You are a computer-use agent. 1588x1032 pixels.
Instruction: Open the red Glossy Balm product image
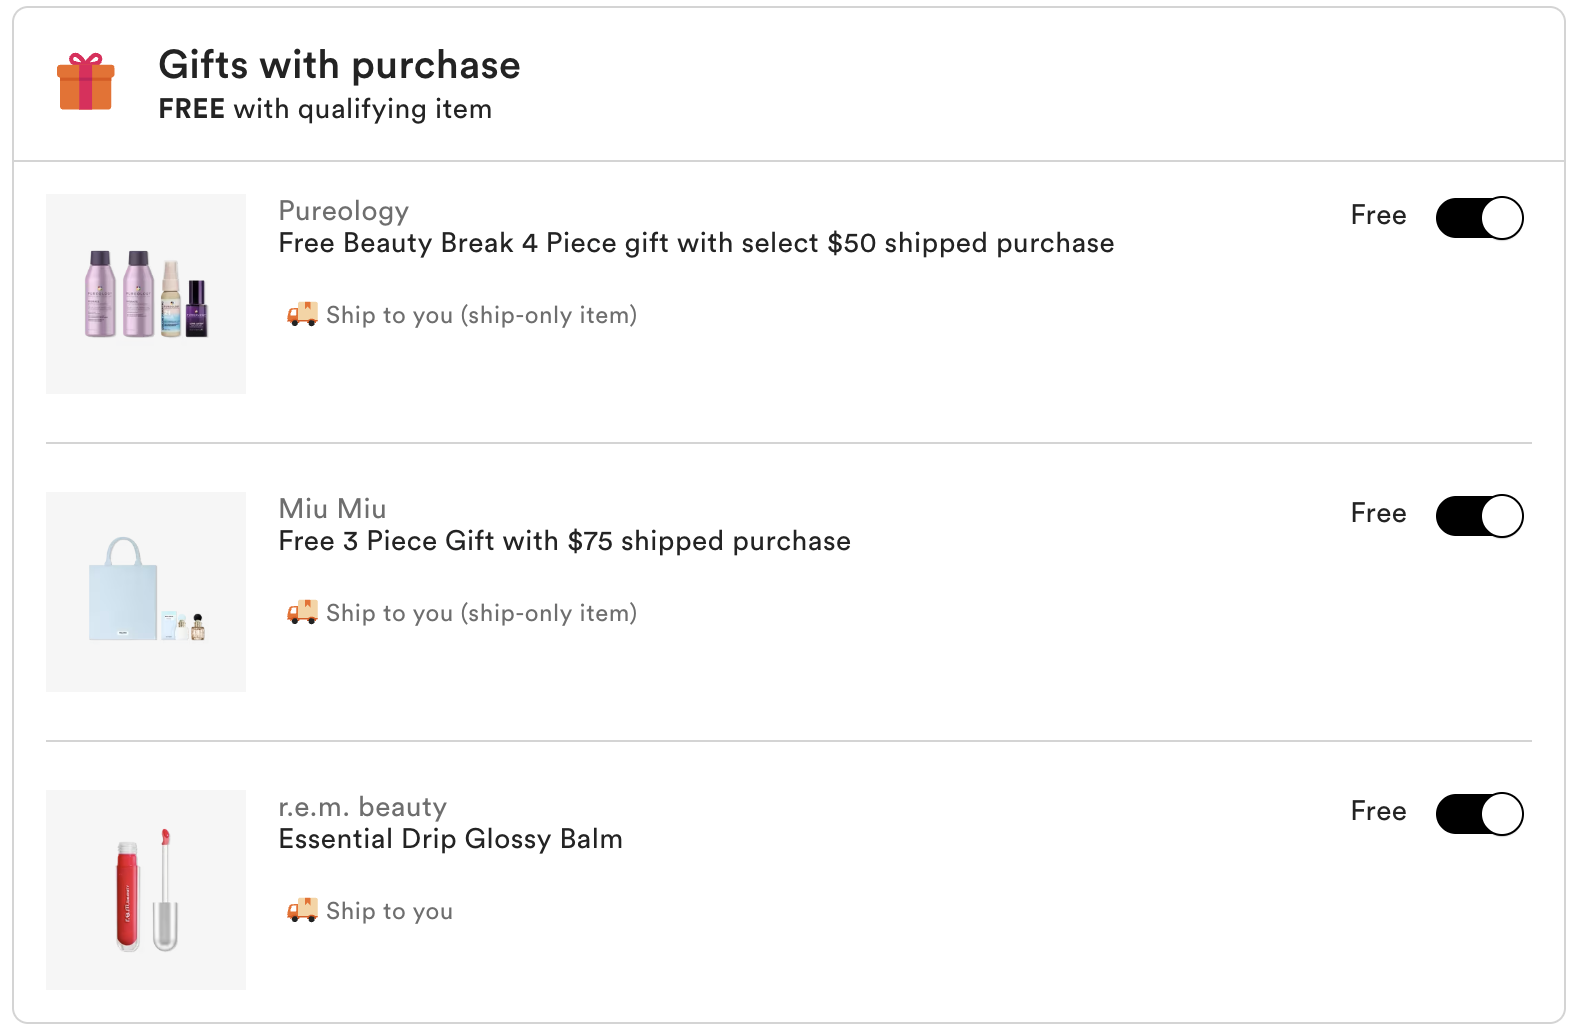[146, 890]
